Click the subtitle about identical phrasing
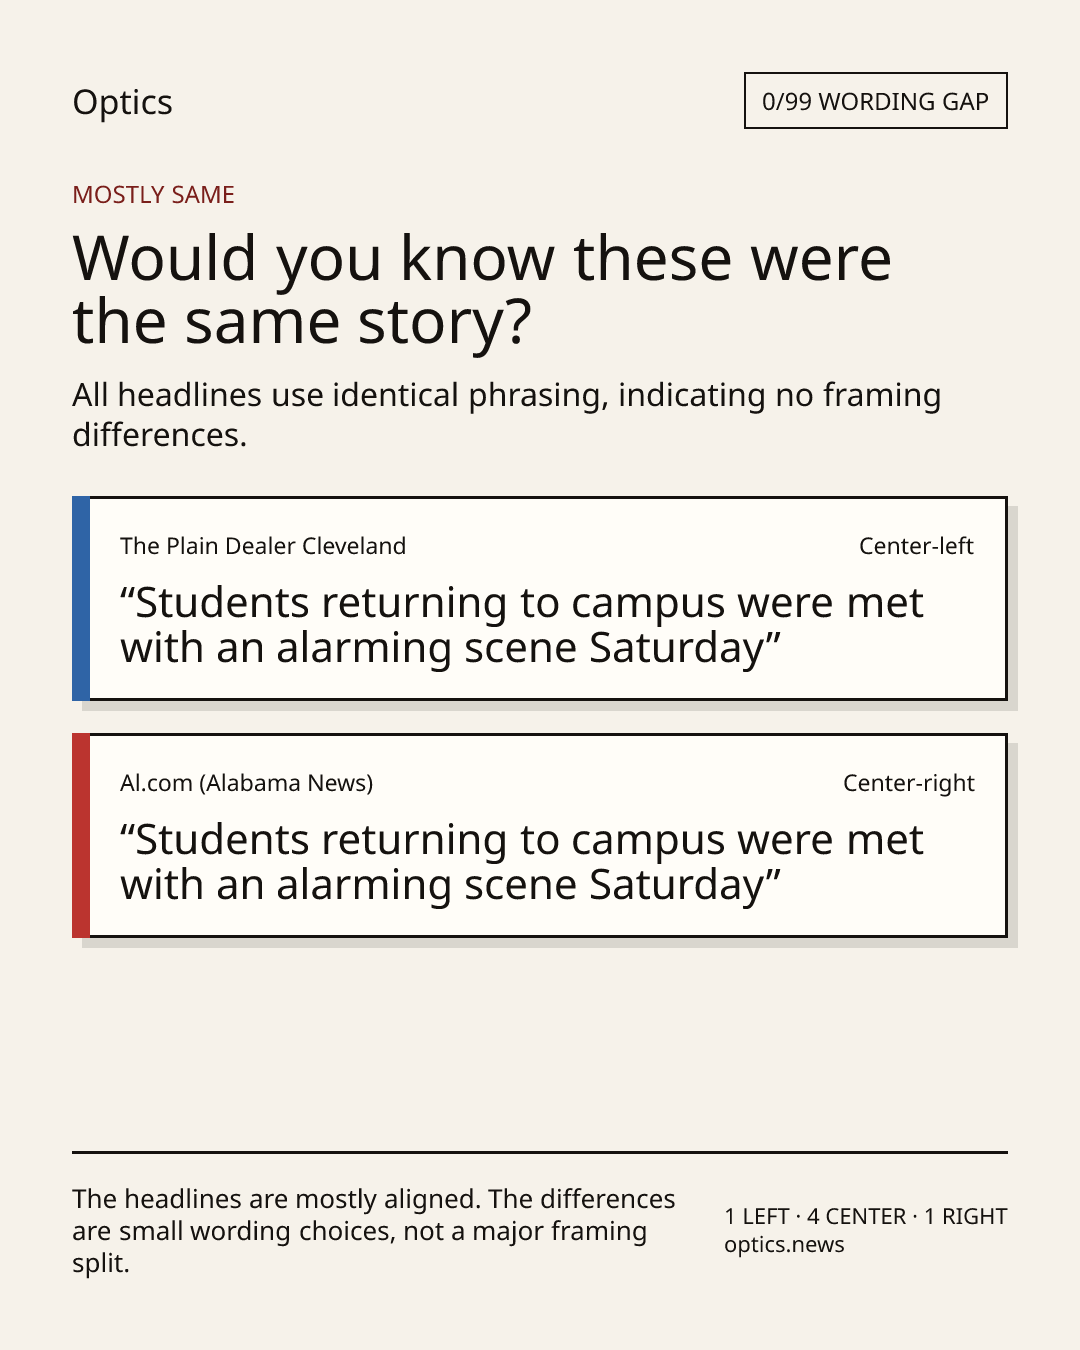1080x1350 pixels. (506, 415)
